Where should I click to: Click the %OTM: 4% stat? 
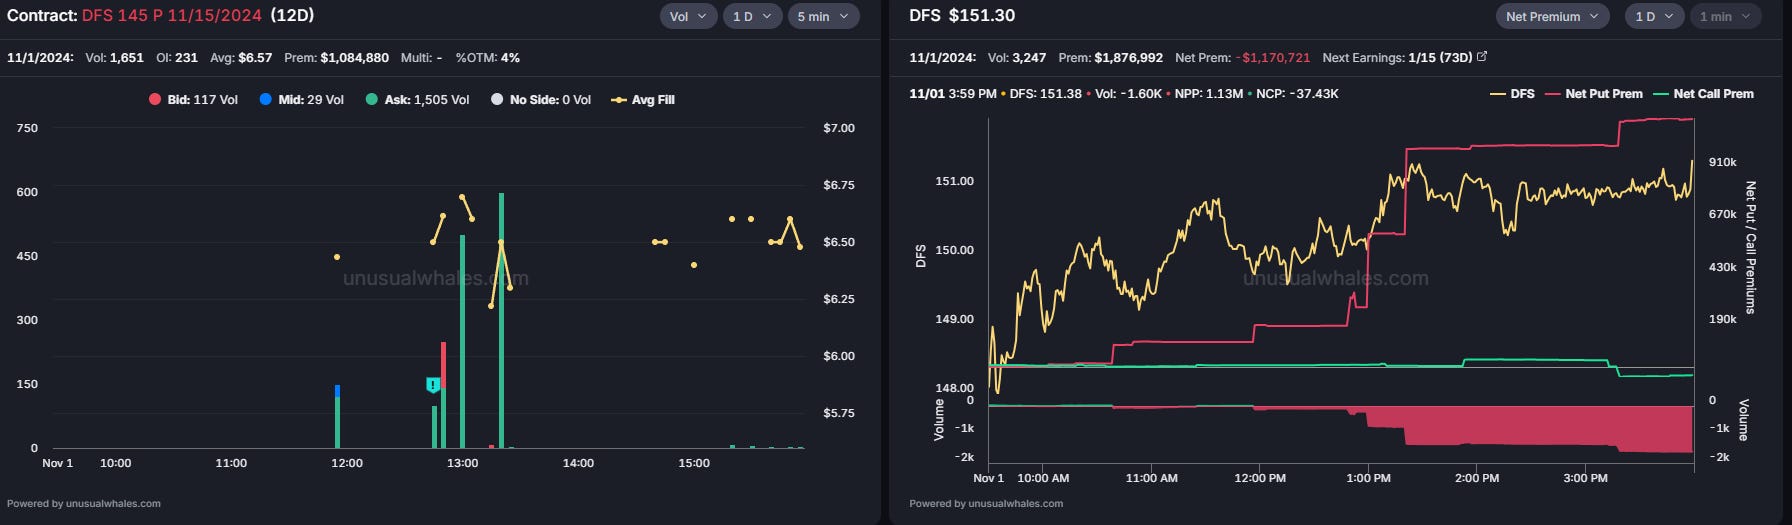[488, 58]
